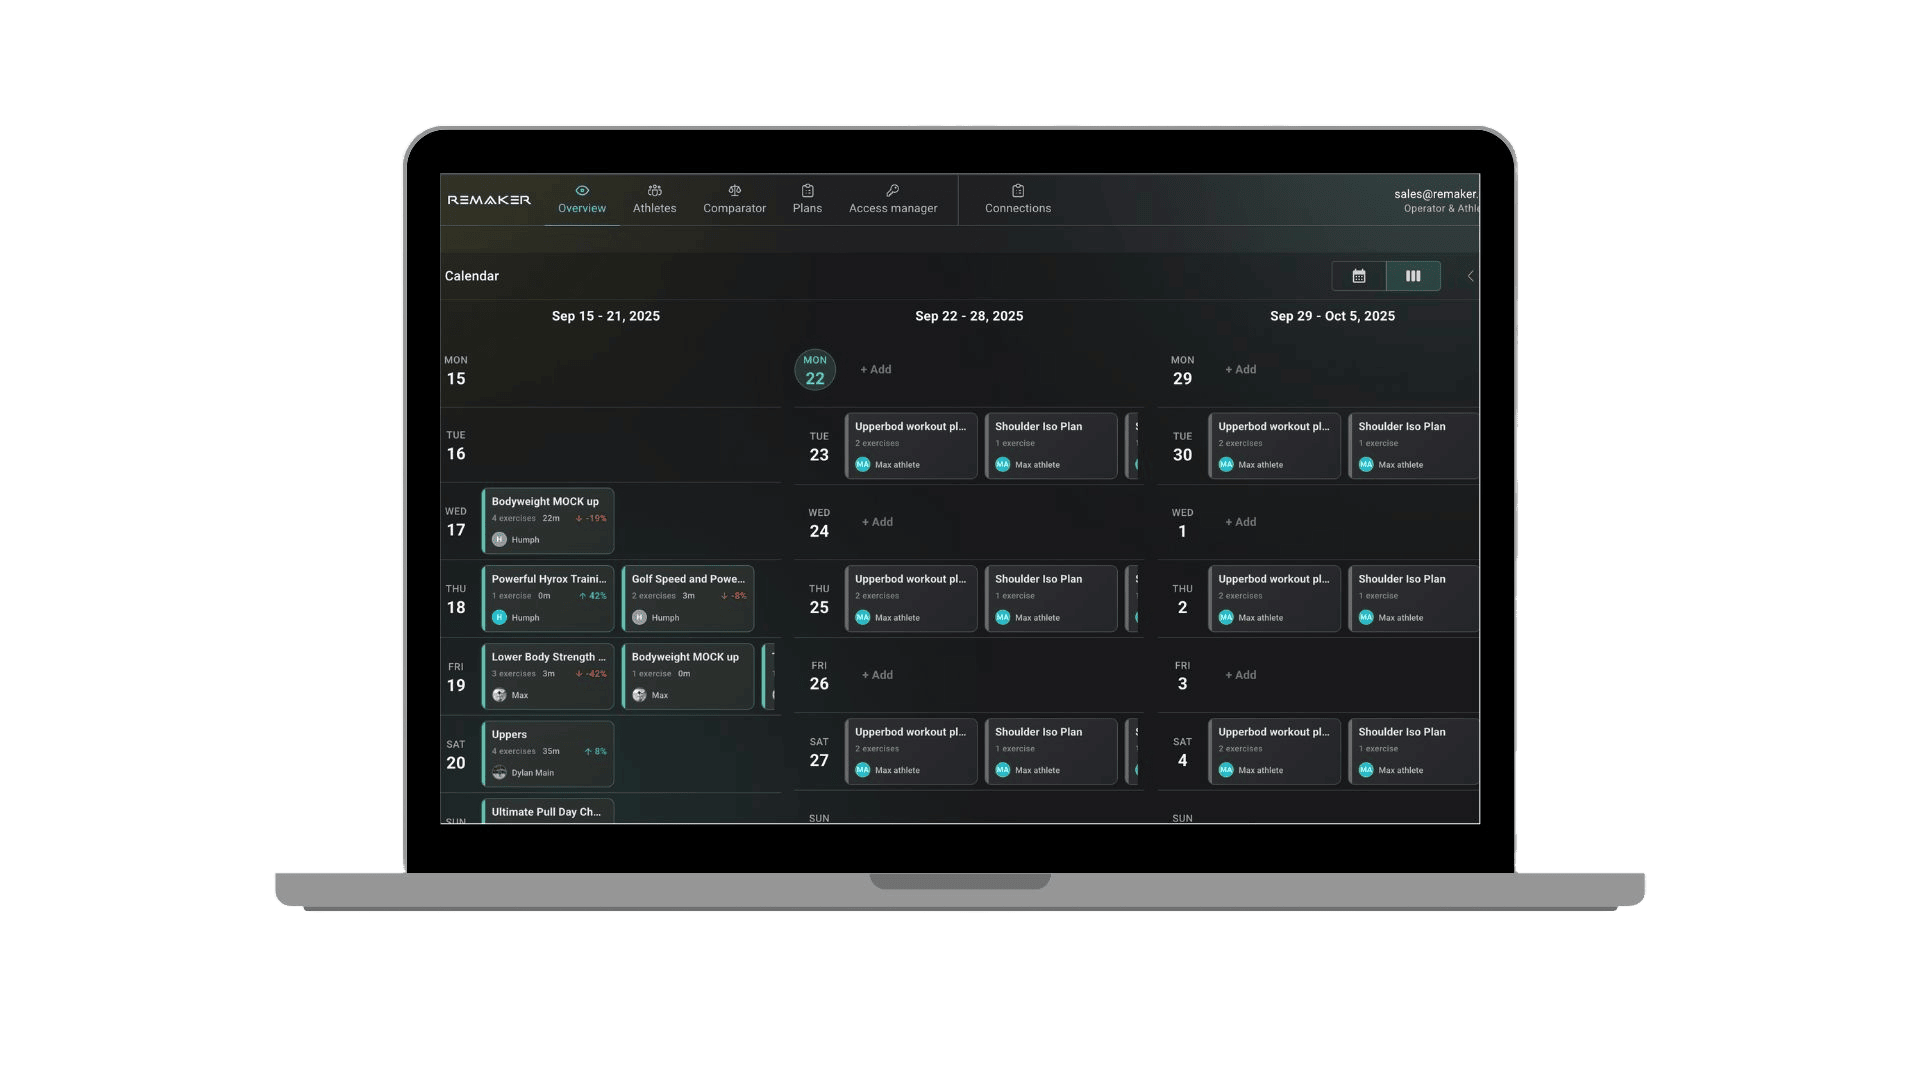Click the -19% change indicator
Screen dimensions: 1920x1080
tap(591, 518)
